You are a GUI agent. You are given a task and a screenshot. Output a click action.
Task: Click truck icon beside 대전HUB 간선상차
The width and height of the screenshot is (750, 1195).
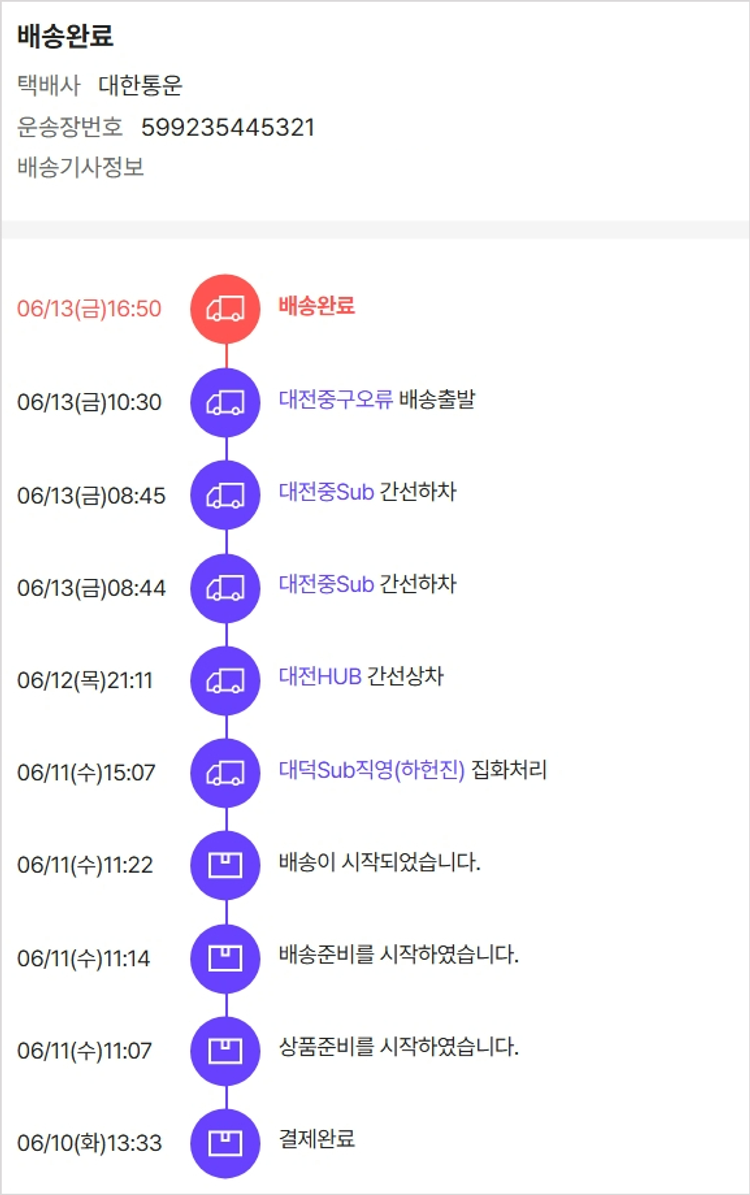[225, 680]
